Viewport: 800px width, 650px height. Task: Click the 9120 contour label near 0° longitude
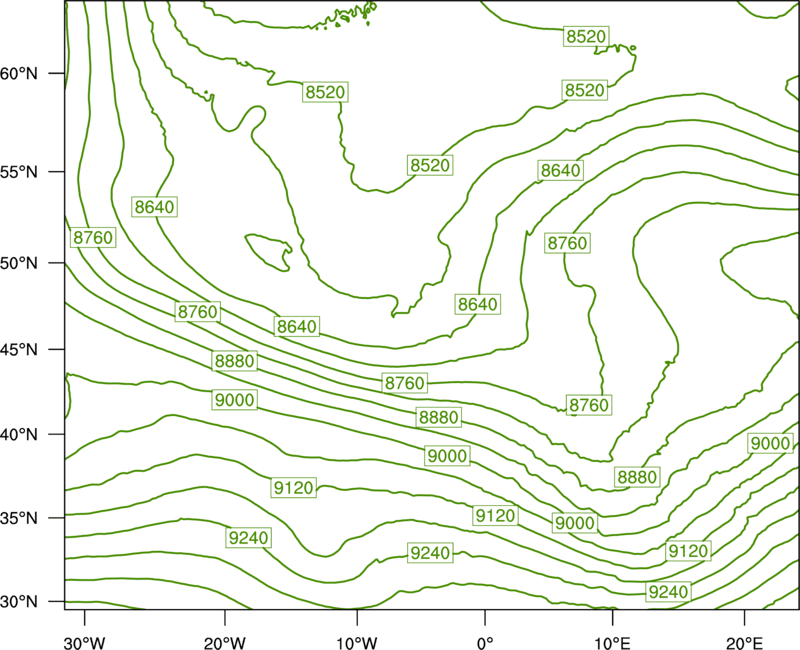[495, 515]
